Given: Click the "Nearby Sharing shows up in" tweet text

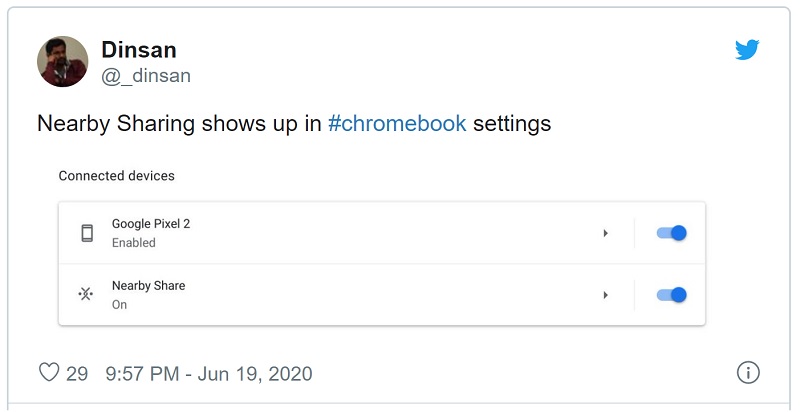Looking at the screenshot, I should click(x=178, y=124).
